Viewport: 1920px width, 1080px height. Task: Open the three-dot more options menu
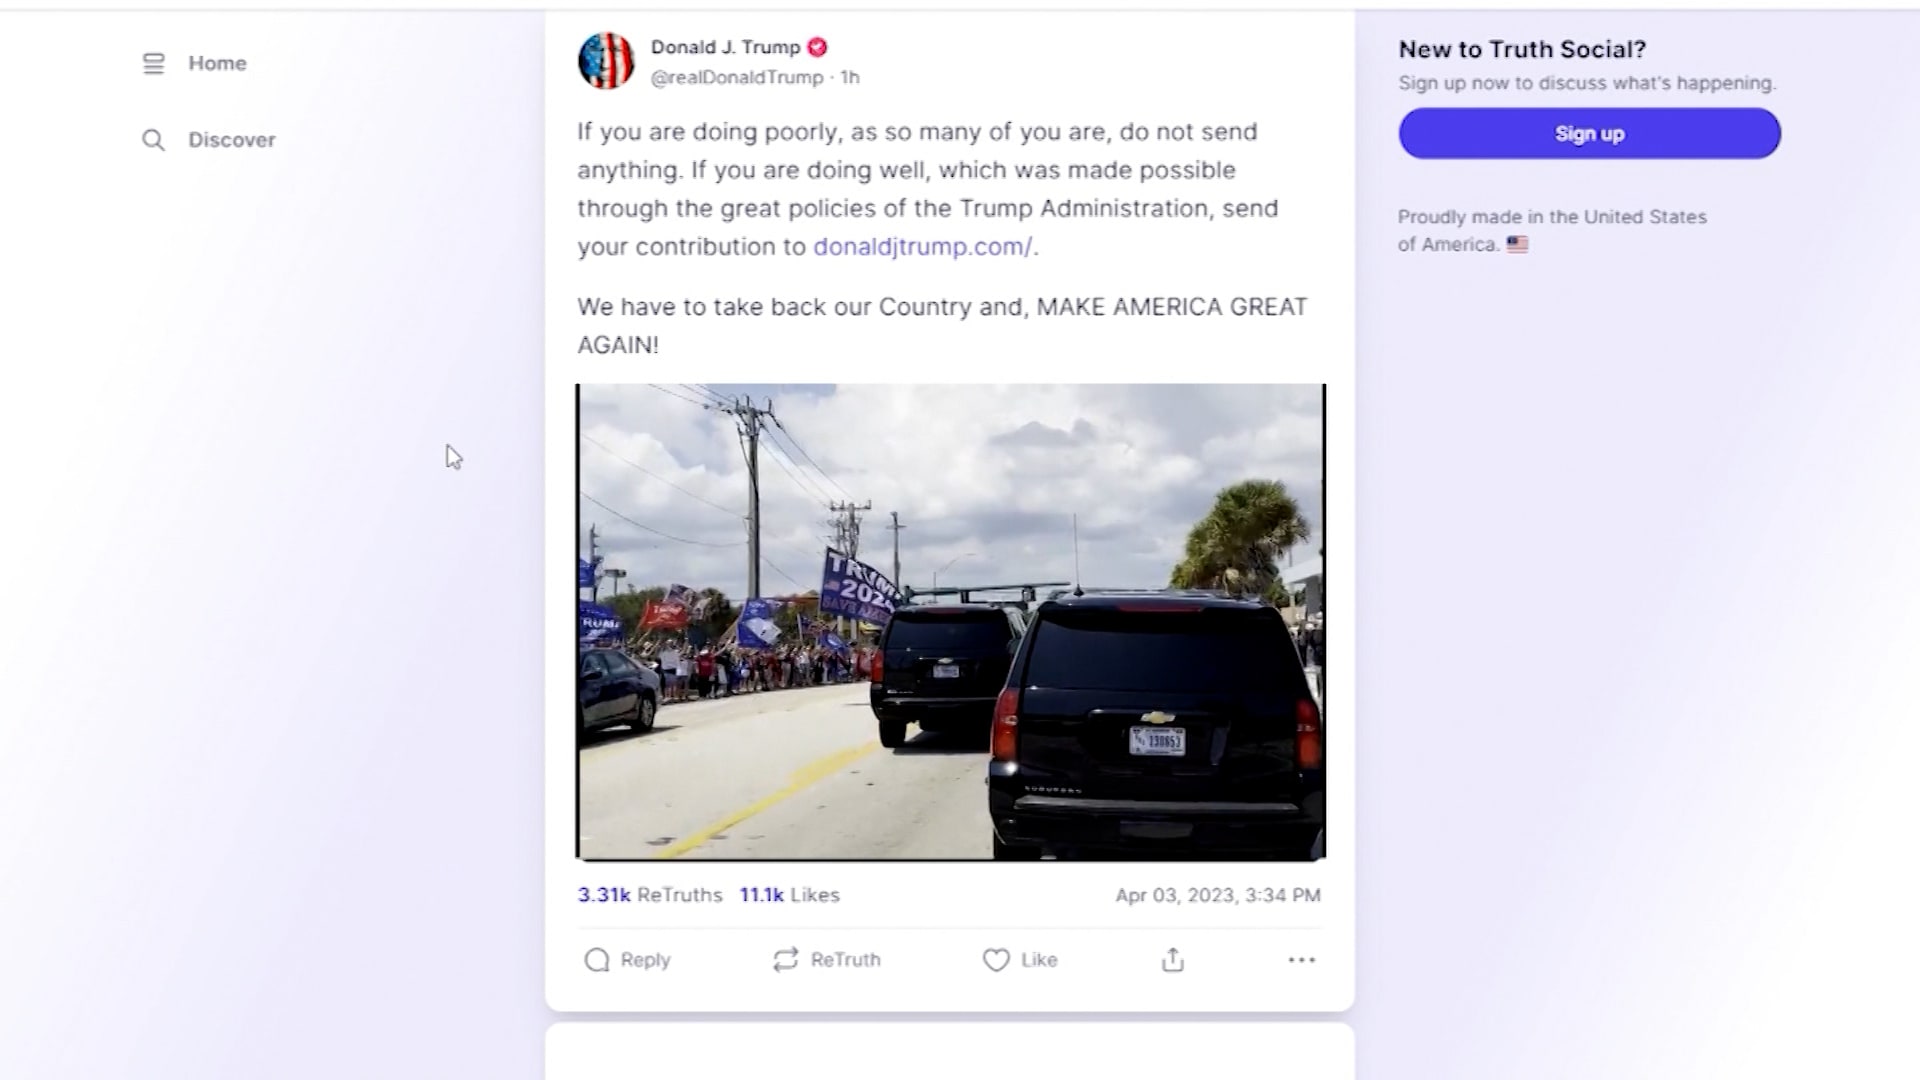(1301, 960)
